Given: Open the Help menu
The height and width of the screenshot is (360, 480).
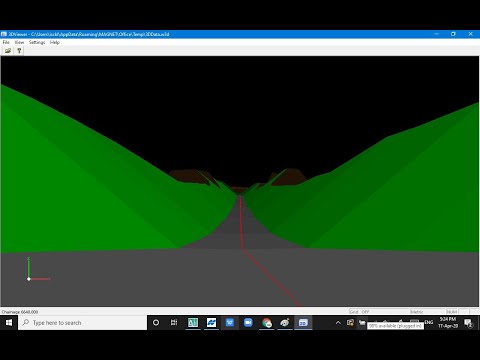Looking at the screenshot, I should [55, 42].
